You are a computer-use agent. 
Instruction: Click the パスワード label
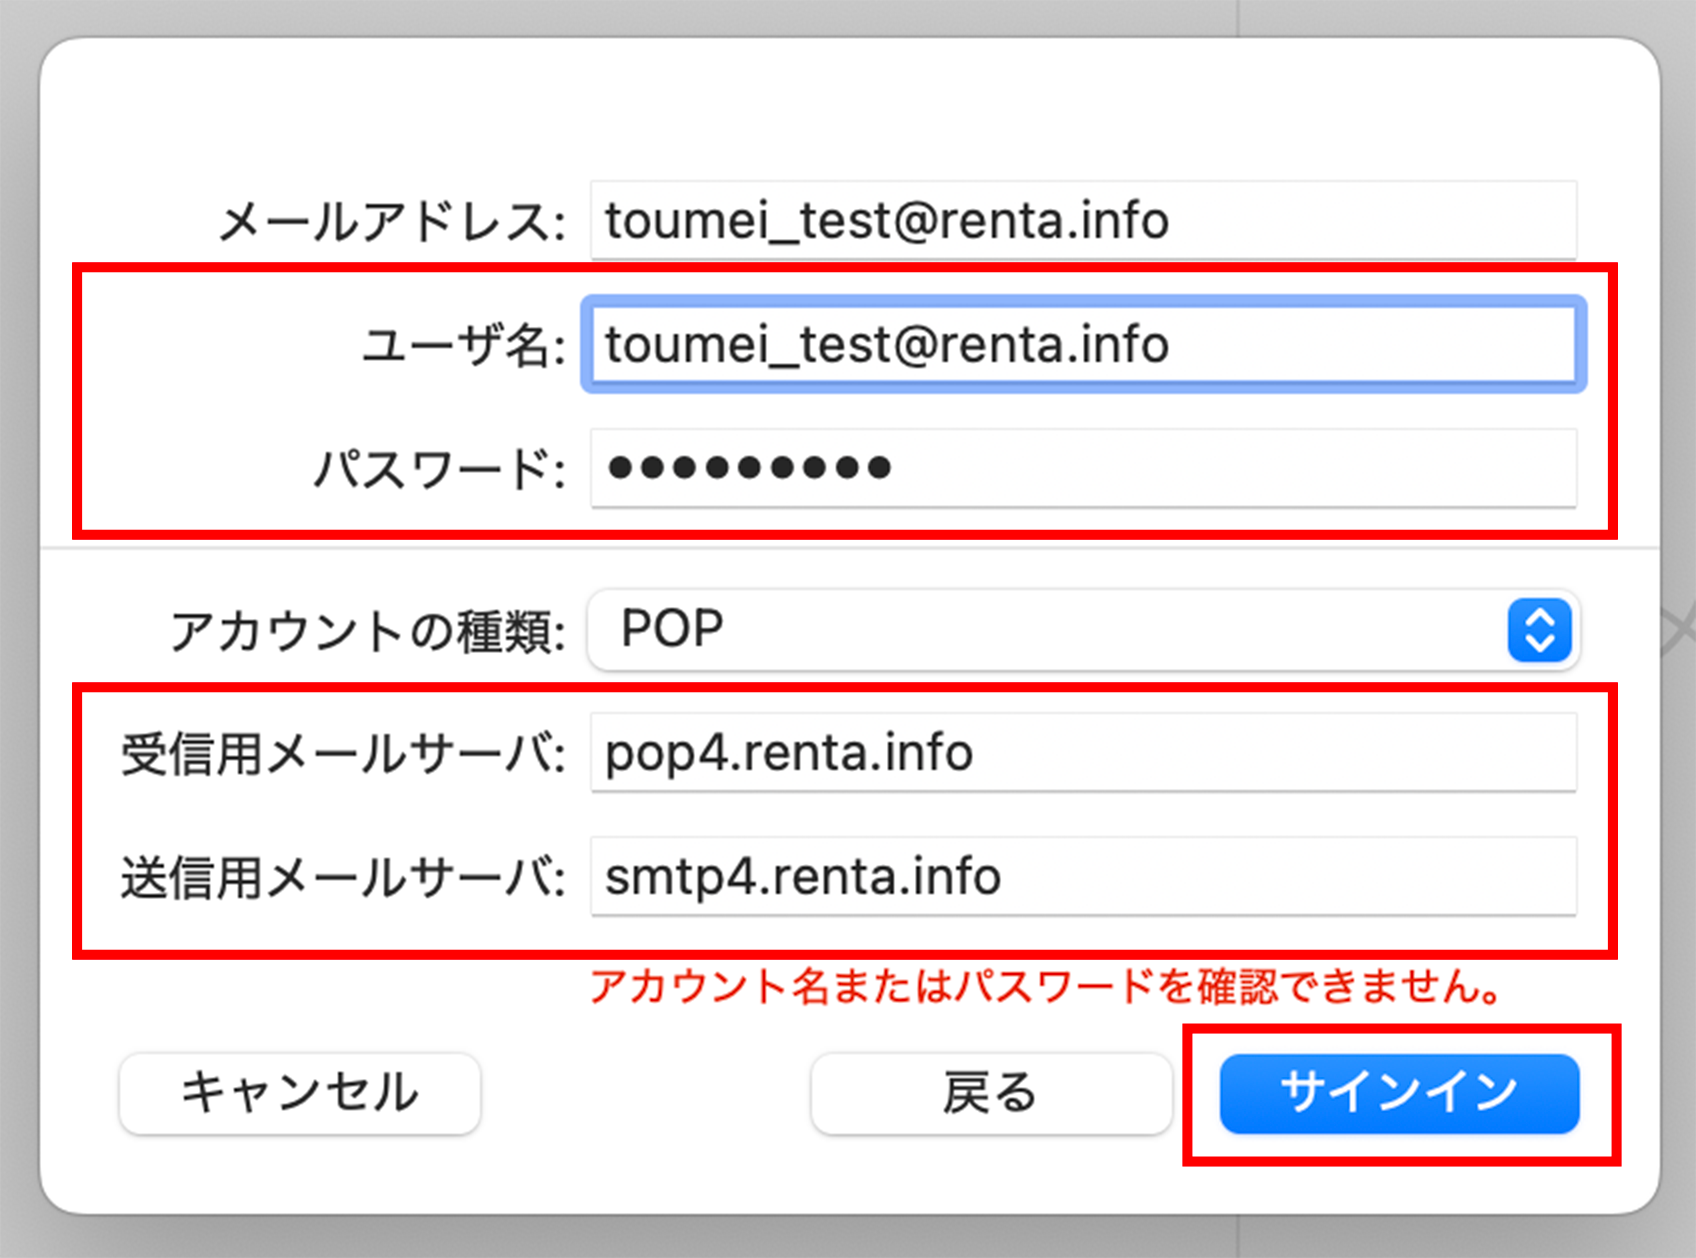[x=439, y=469]
